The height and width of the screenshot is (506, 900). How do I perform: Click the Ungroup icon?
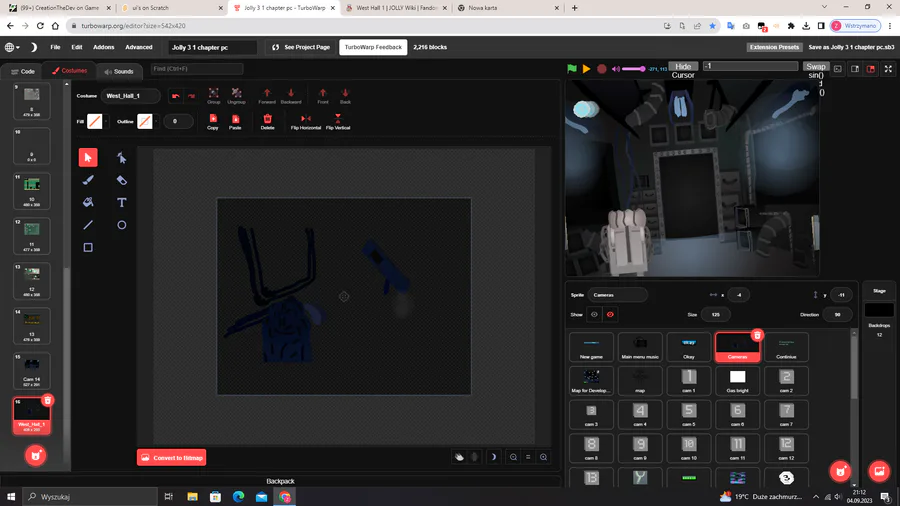(236, 96)
